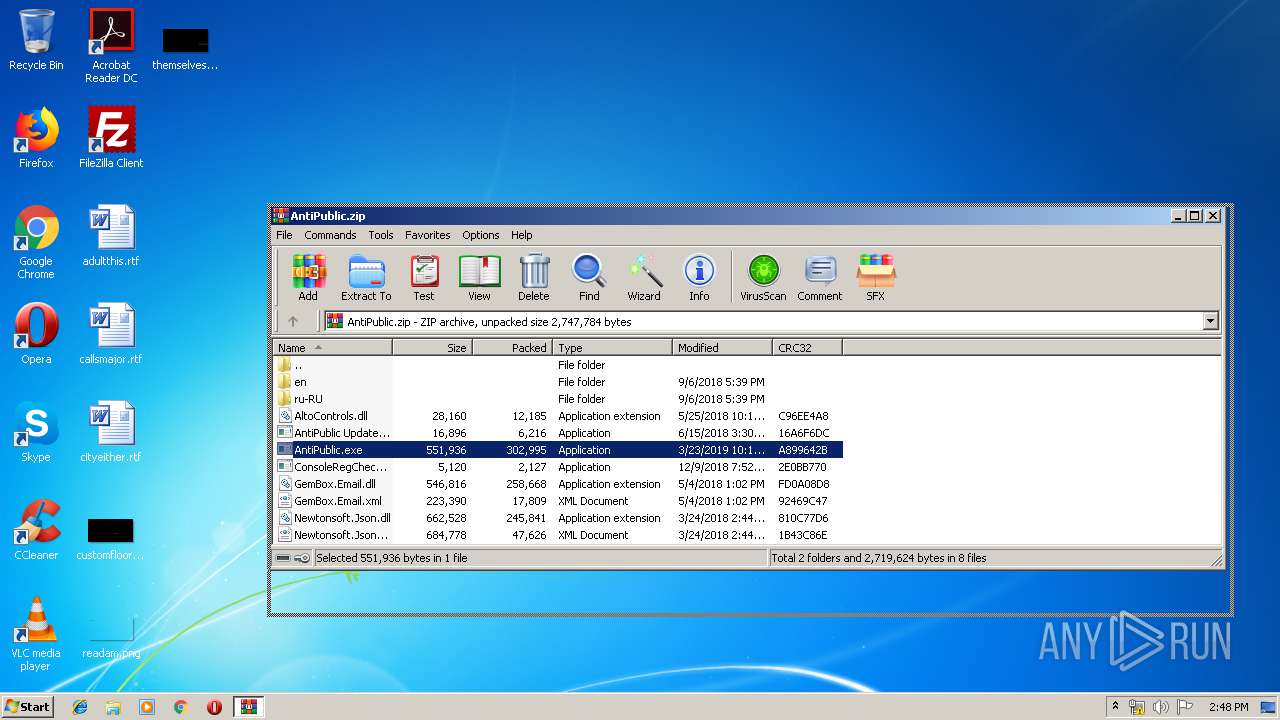Sort files by Type column
This screenshot has height=720, width=1280.
coord(612,348)
